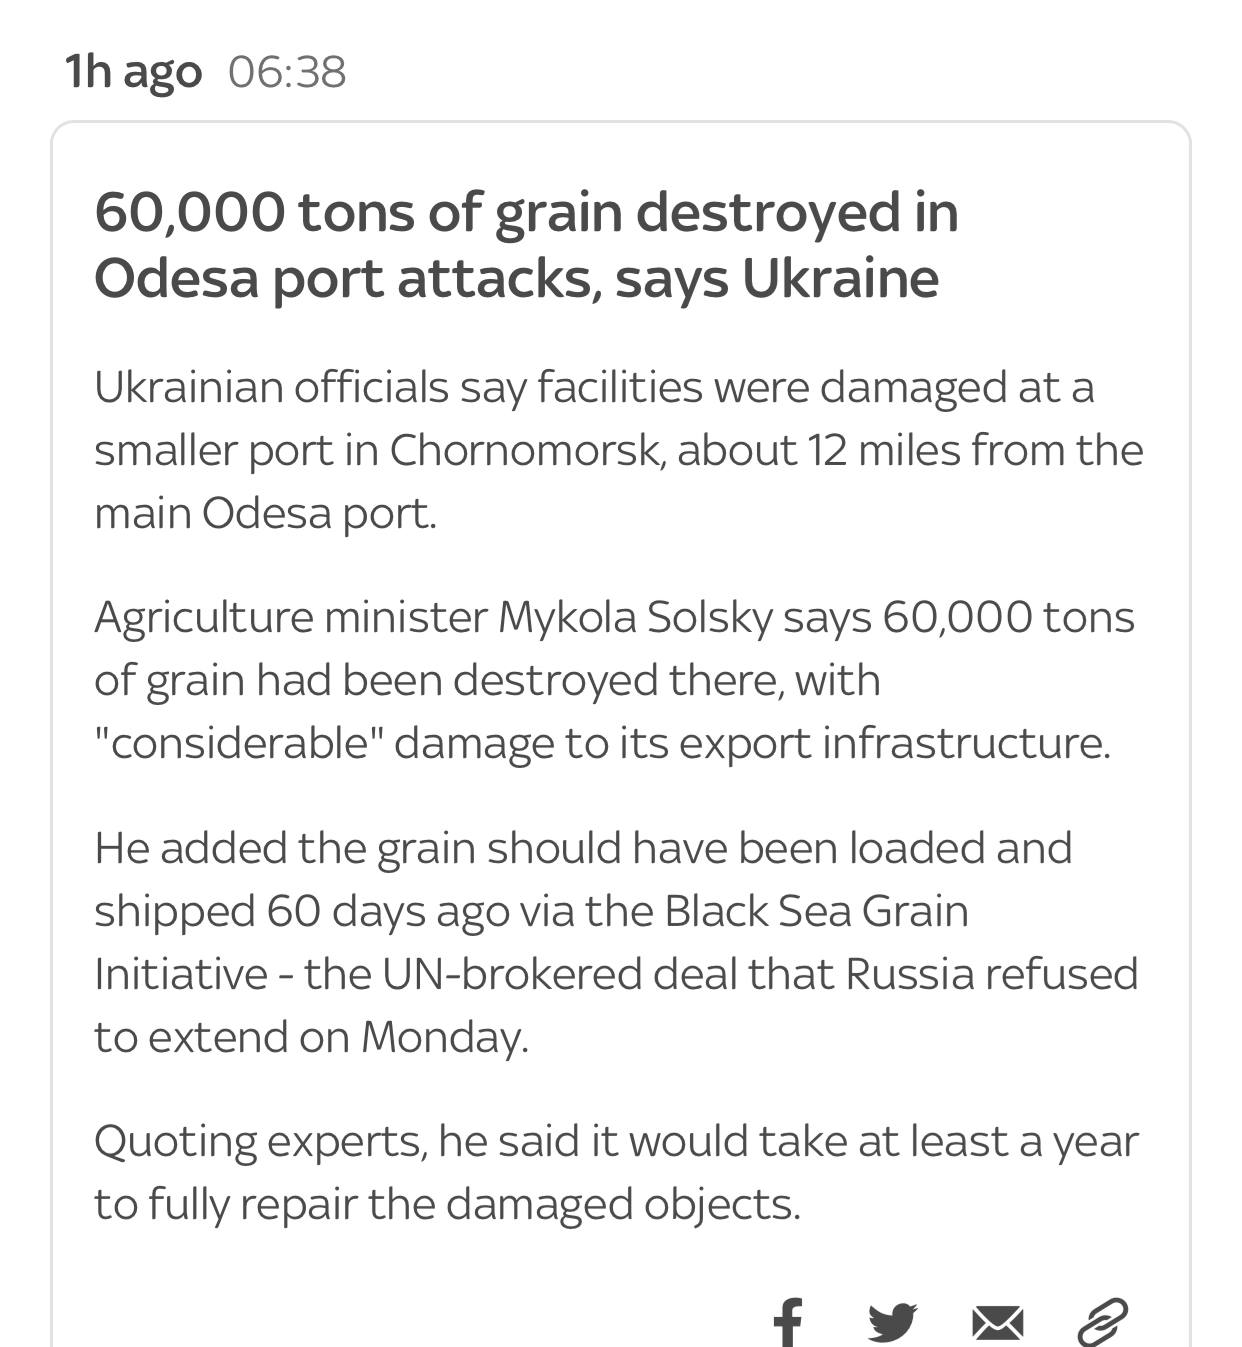Click the '1h ago' timestamp label

(133, 71)
